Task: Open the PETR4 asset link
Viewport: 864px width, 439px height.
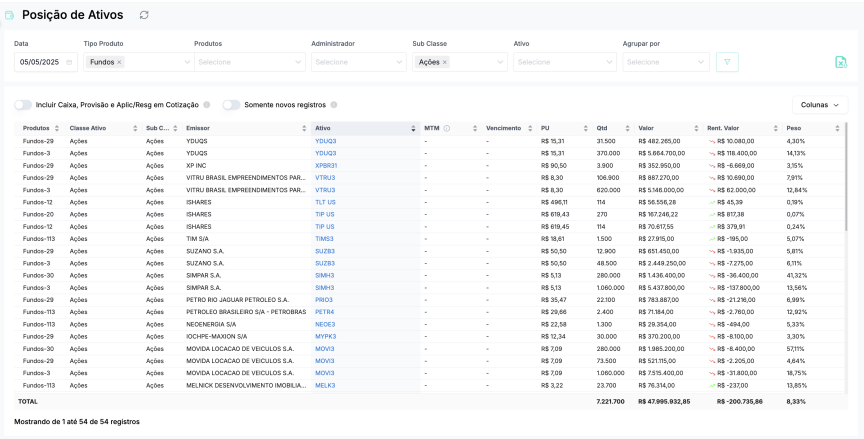Action: tap(325, 312)
